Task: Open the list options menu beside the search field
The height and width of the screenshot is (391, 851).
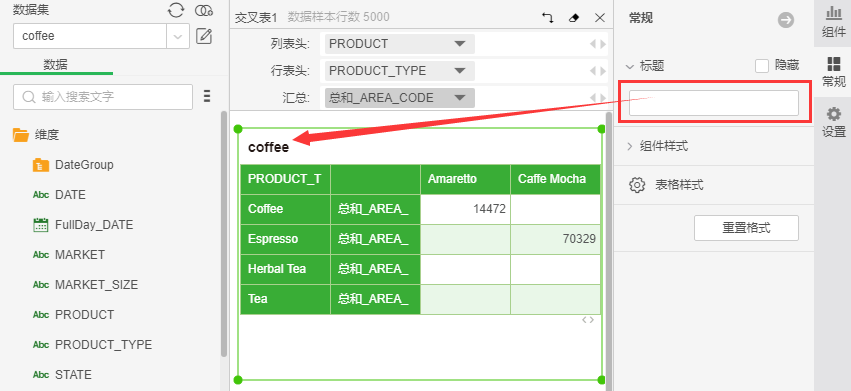Action: pos(207,97)
